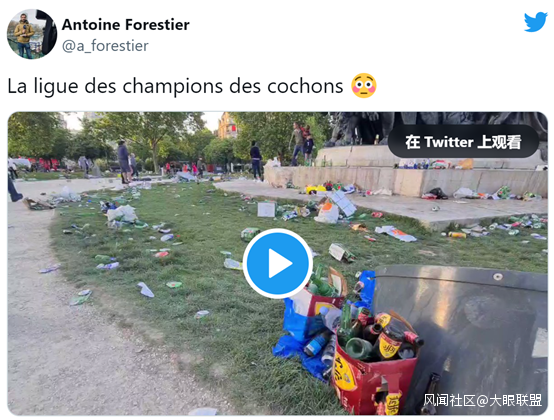
Task: Open the Twitter bird logo
Action: [x=536, y=22]
